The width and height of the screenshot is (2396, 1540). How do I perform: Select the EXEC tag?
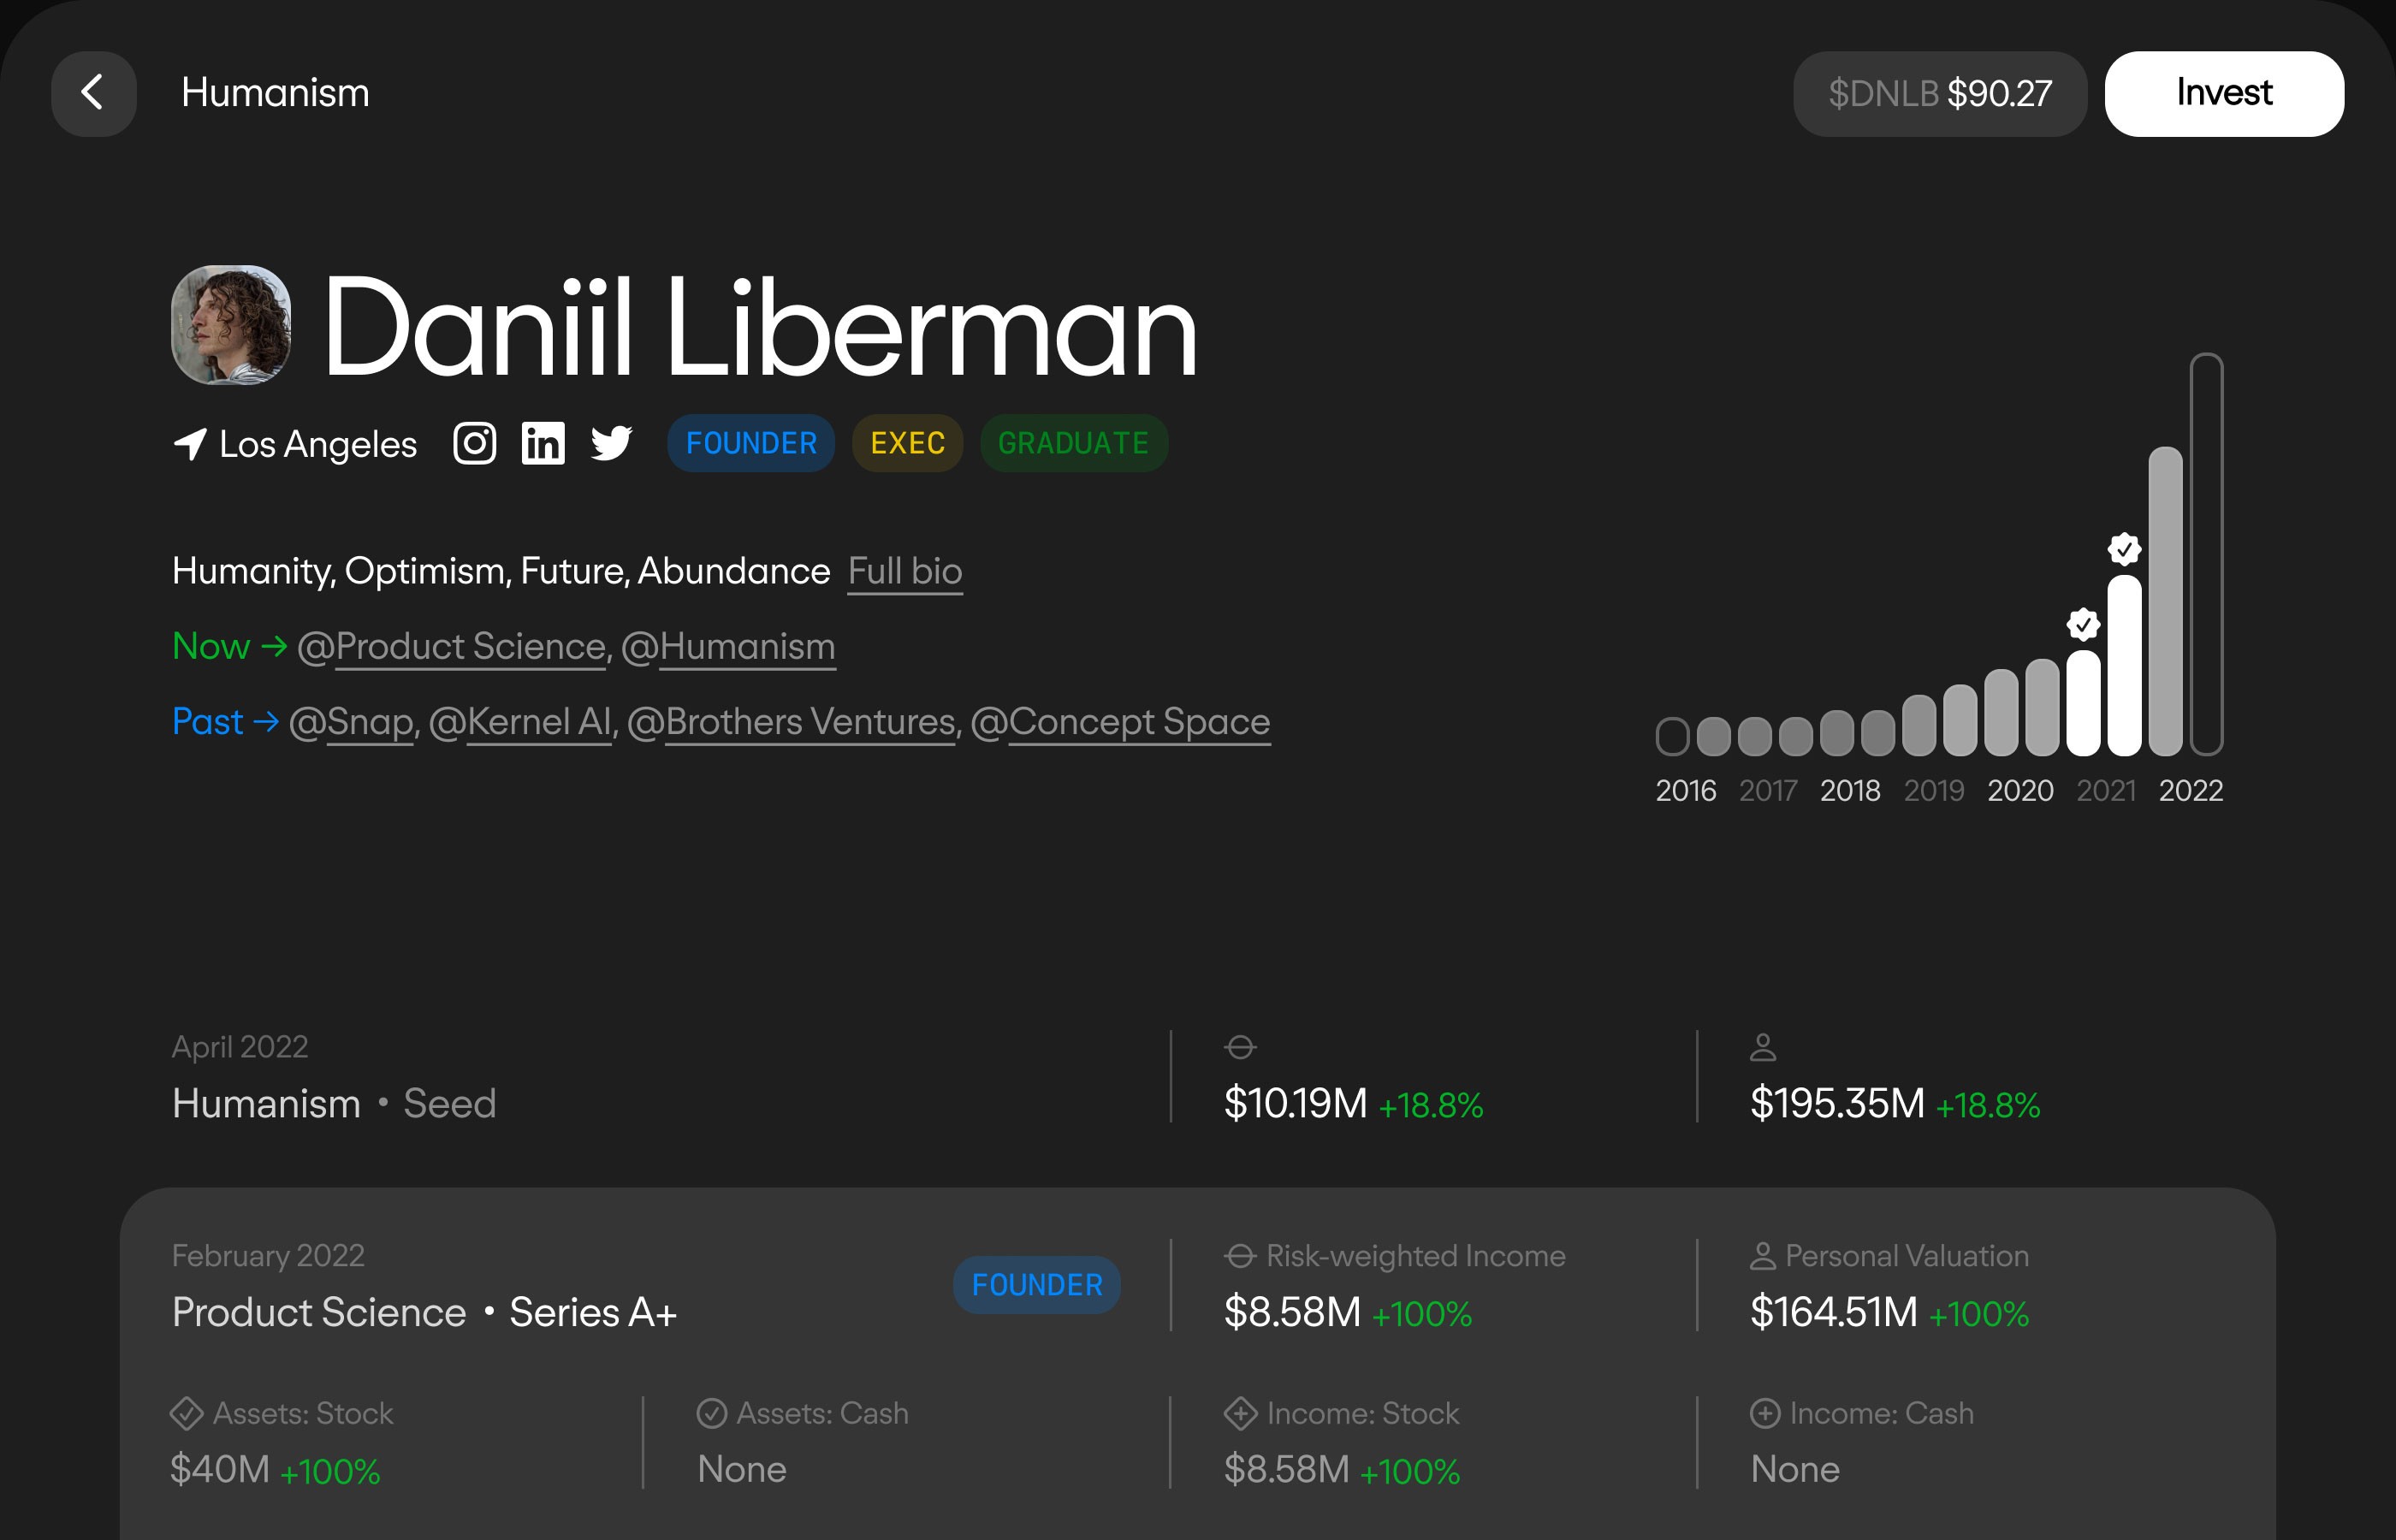[907, 443]
